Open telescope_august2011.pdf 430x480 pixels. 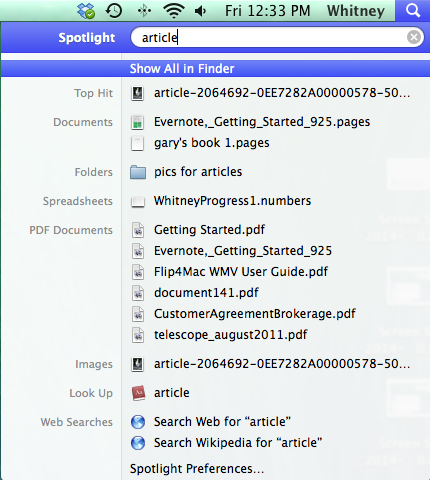[230, 335]
